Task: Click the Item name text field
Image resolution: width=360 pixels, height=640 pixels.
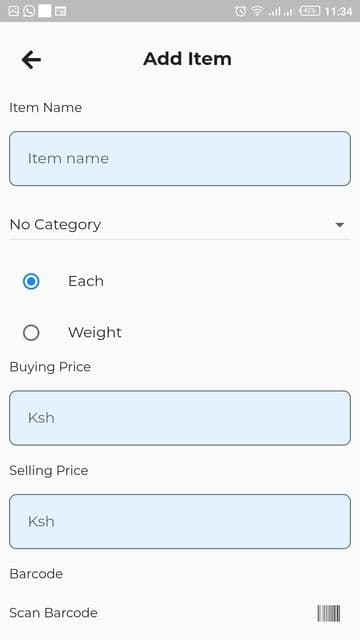Action: coord(180,158)
